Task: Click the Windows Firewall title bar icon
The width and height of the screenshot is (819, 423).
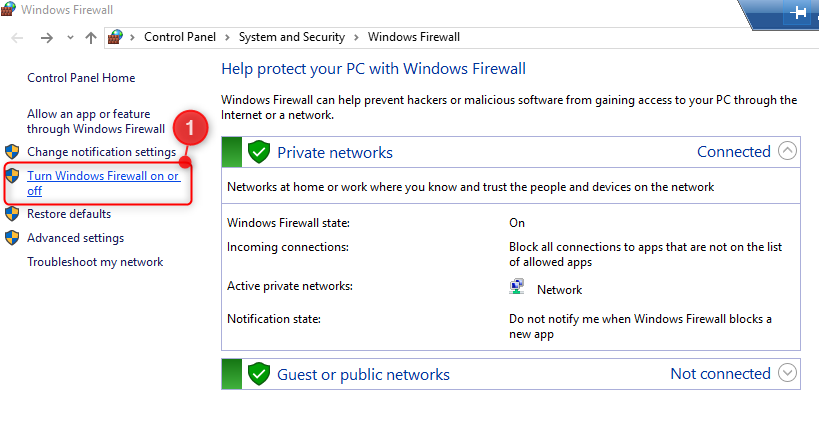Action: (x=9, y=9)
